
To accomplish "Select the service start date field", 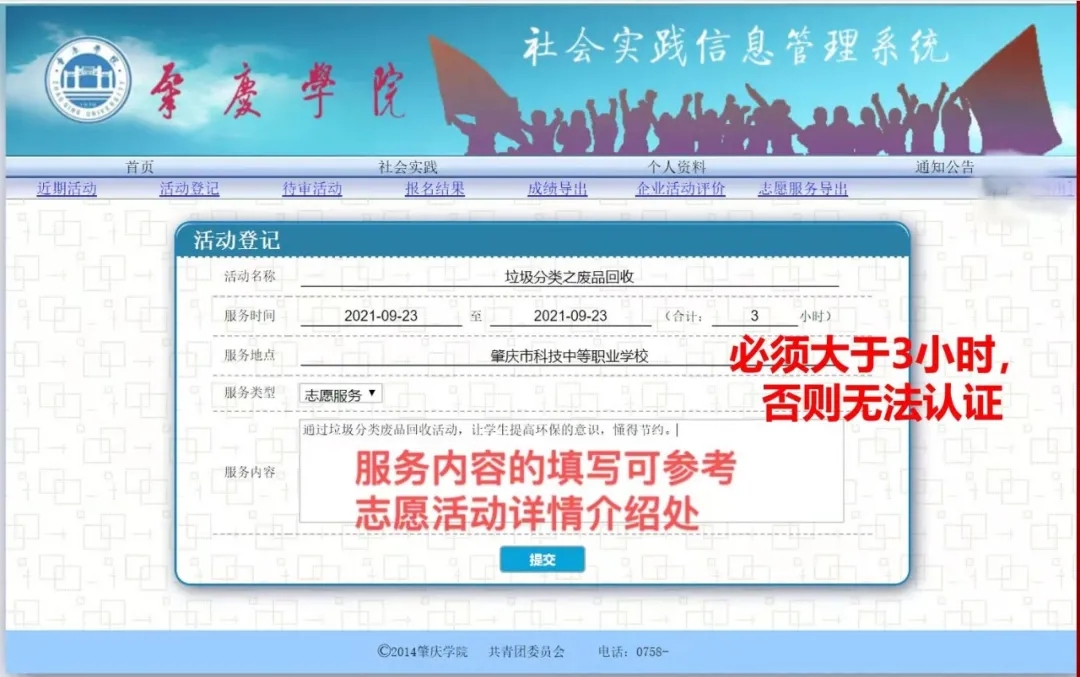I will click(x=381, y=316).
